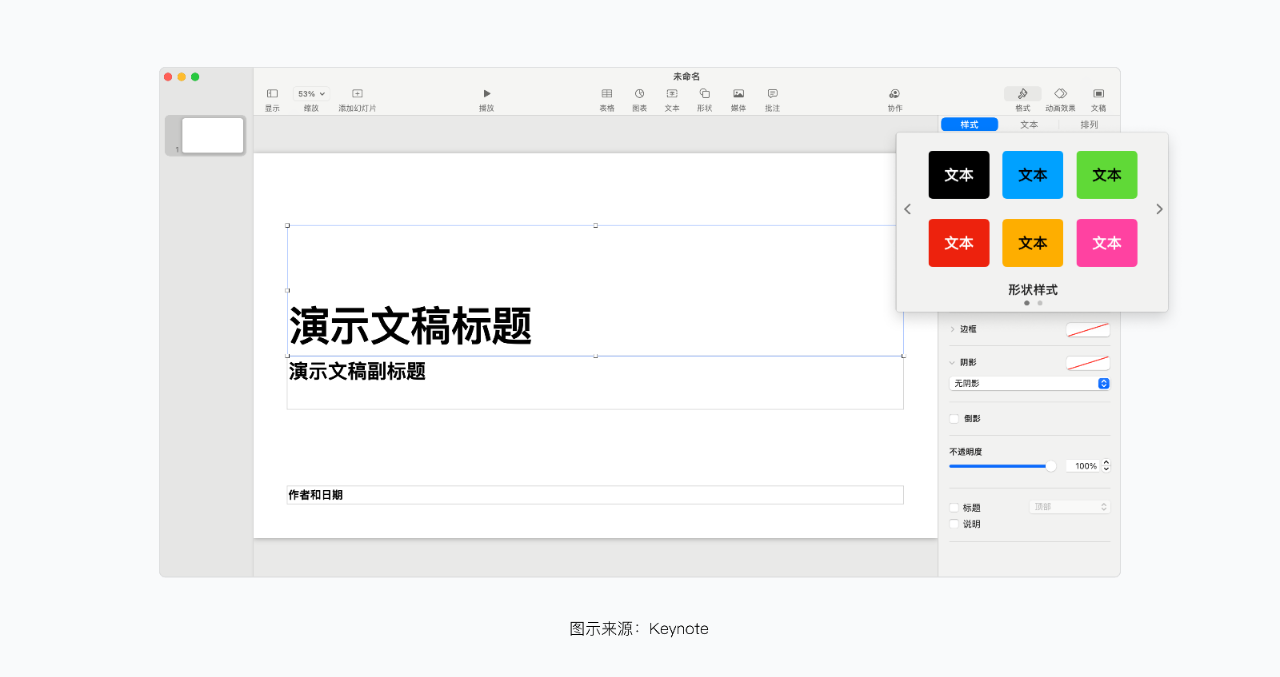
Task: Check the 标题 caption title checkbox
Action: [954, 508]
